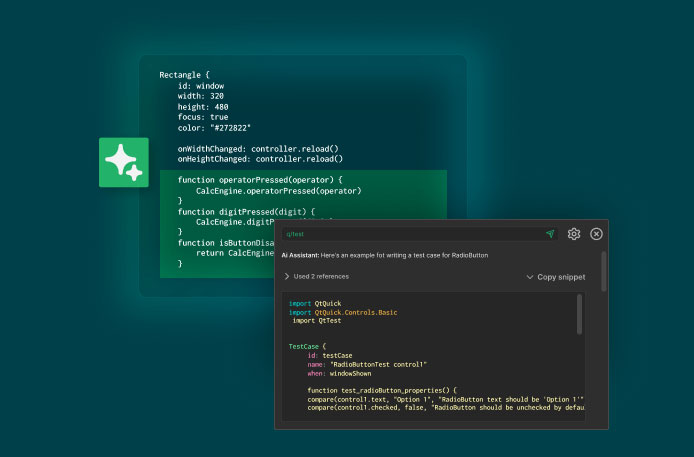
Task: Click the 'id: window' line
Action: [x=201, y=86]
